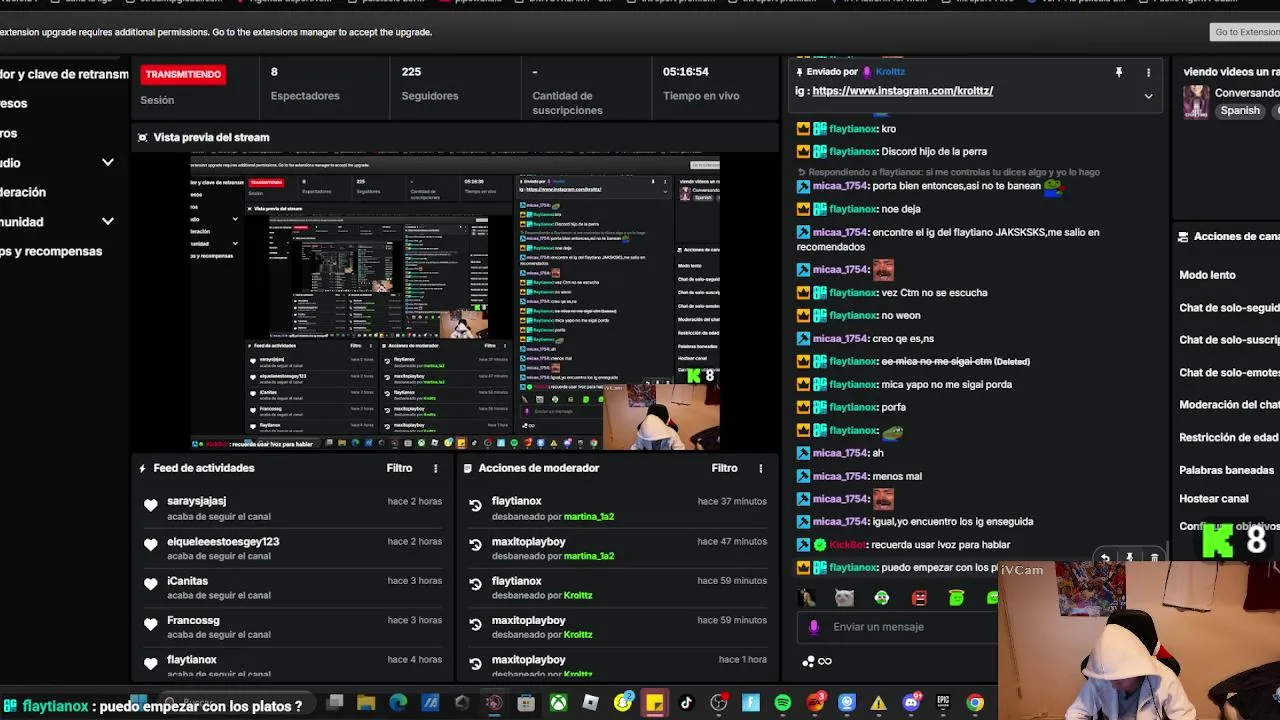Open Google Chrome from the taskbar
Image resolution: width=1280 pixels, height=720 pixels.
coord(975,703)
